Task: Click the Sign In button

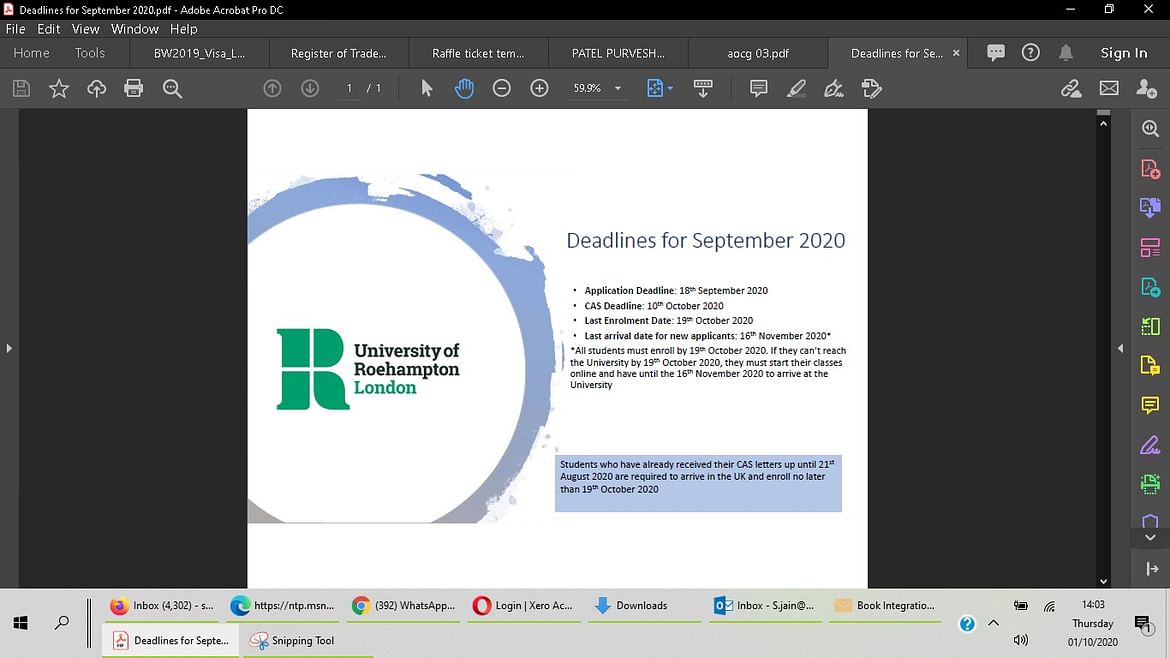Action: pyautogui.click(x=1124, y=53)
